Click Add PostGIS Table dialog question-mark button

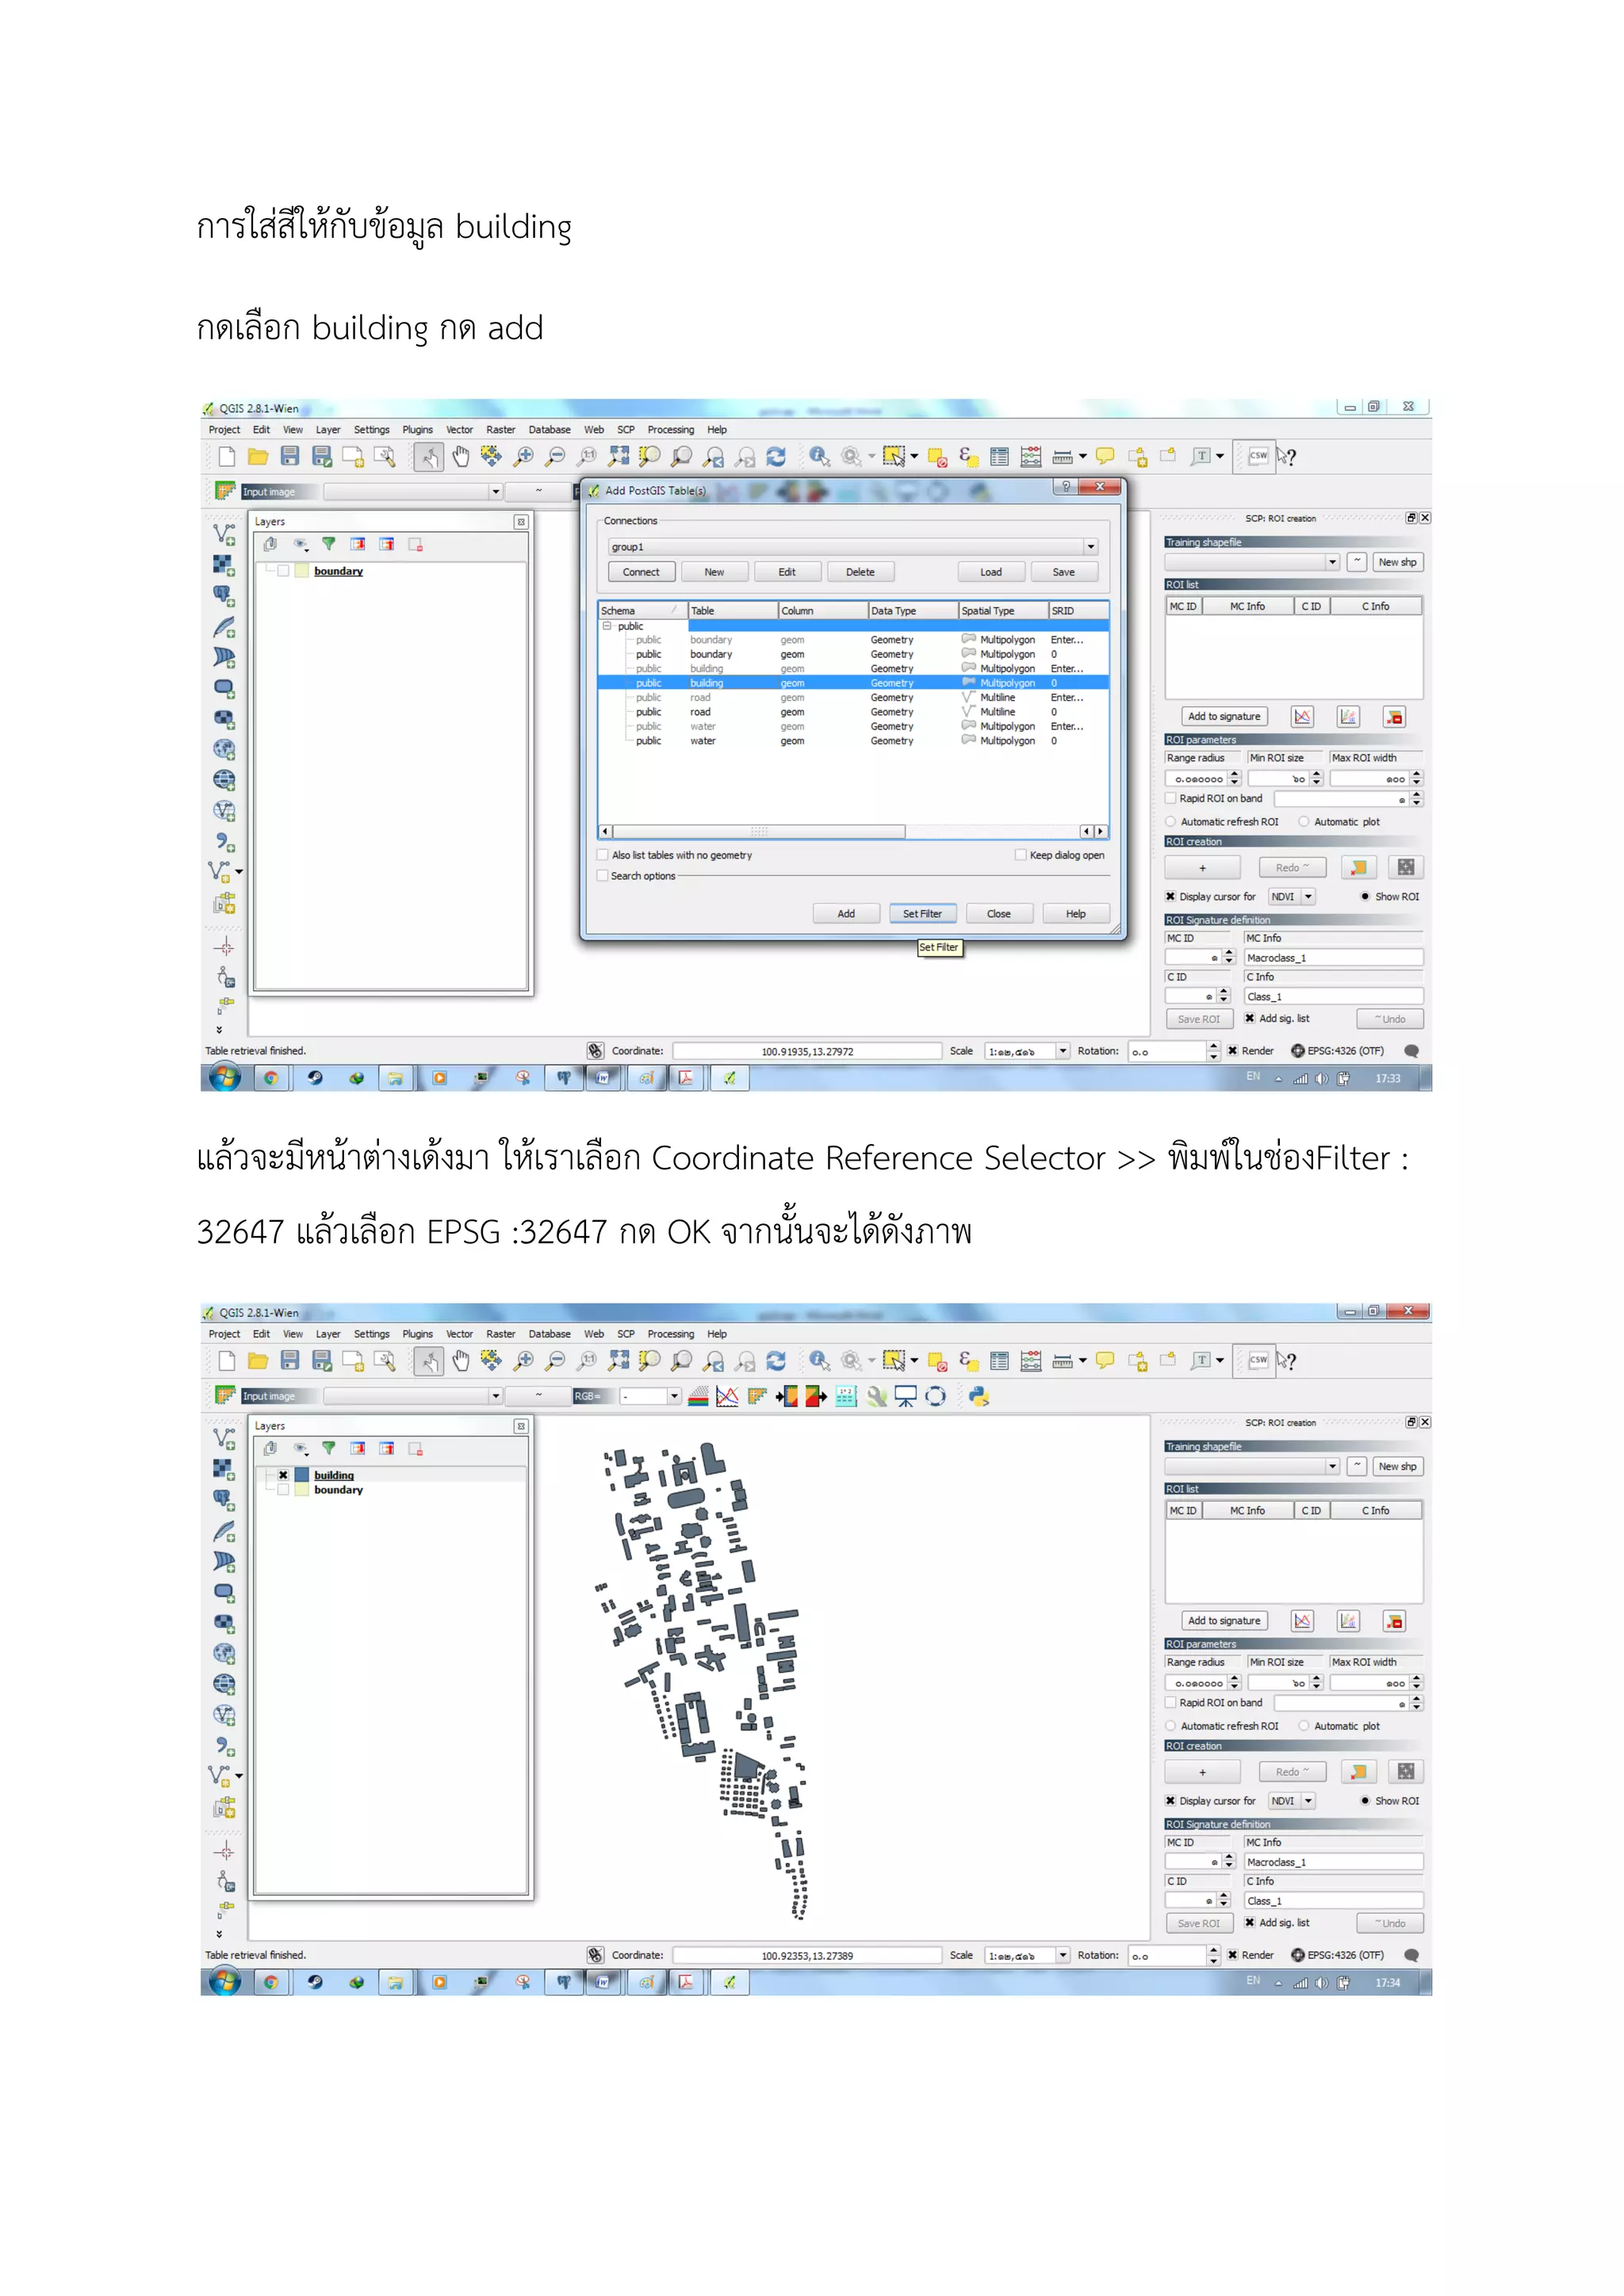click(1066, 487)
